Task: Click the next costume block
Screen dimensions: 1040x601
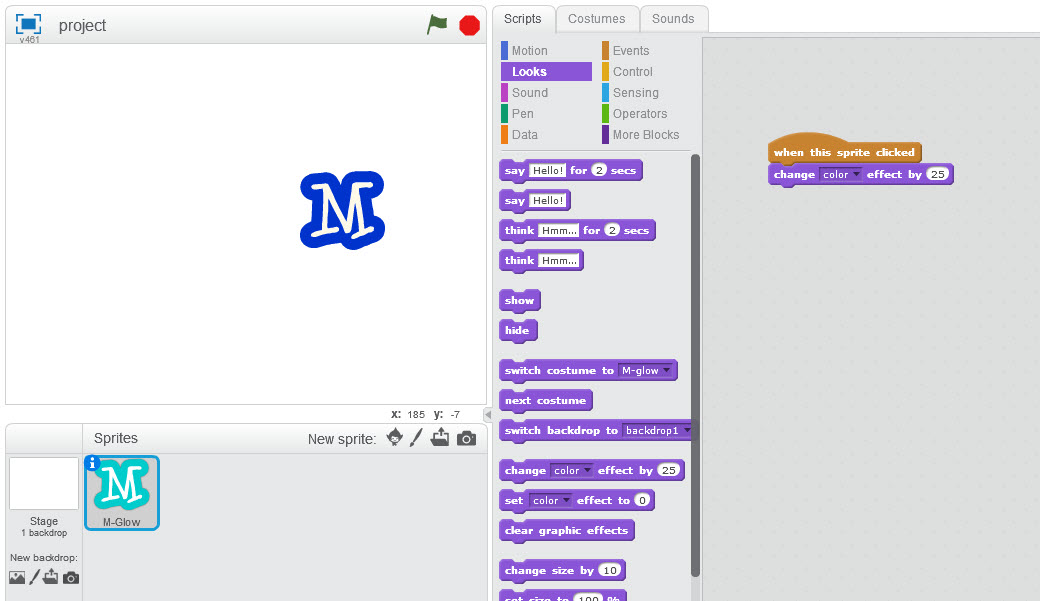Action: [x=545, y=401]
